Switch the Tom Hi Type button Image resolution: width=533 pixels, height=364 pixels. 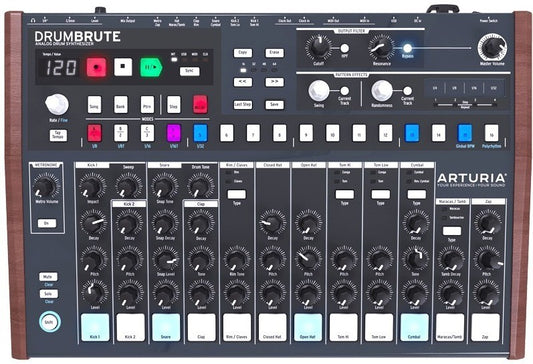345,194
